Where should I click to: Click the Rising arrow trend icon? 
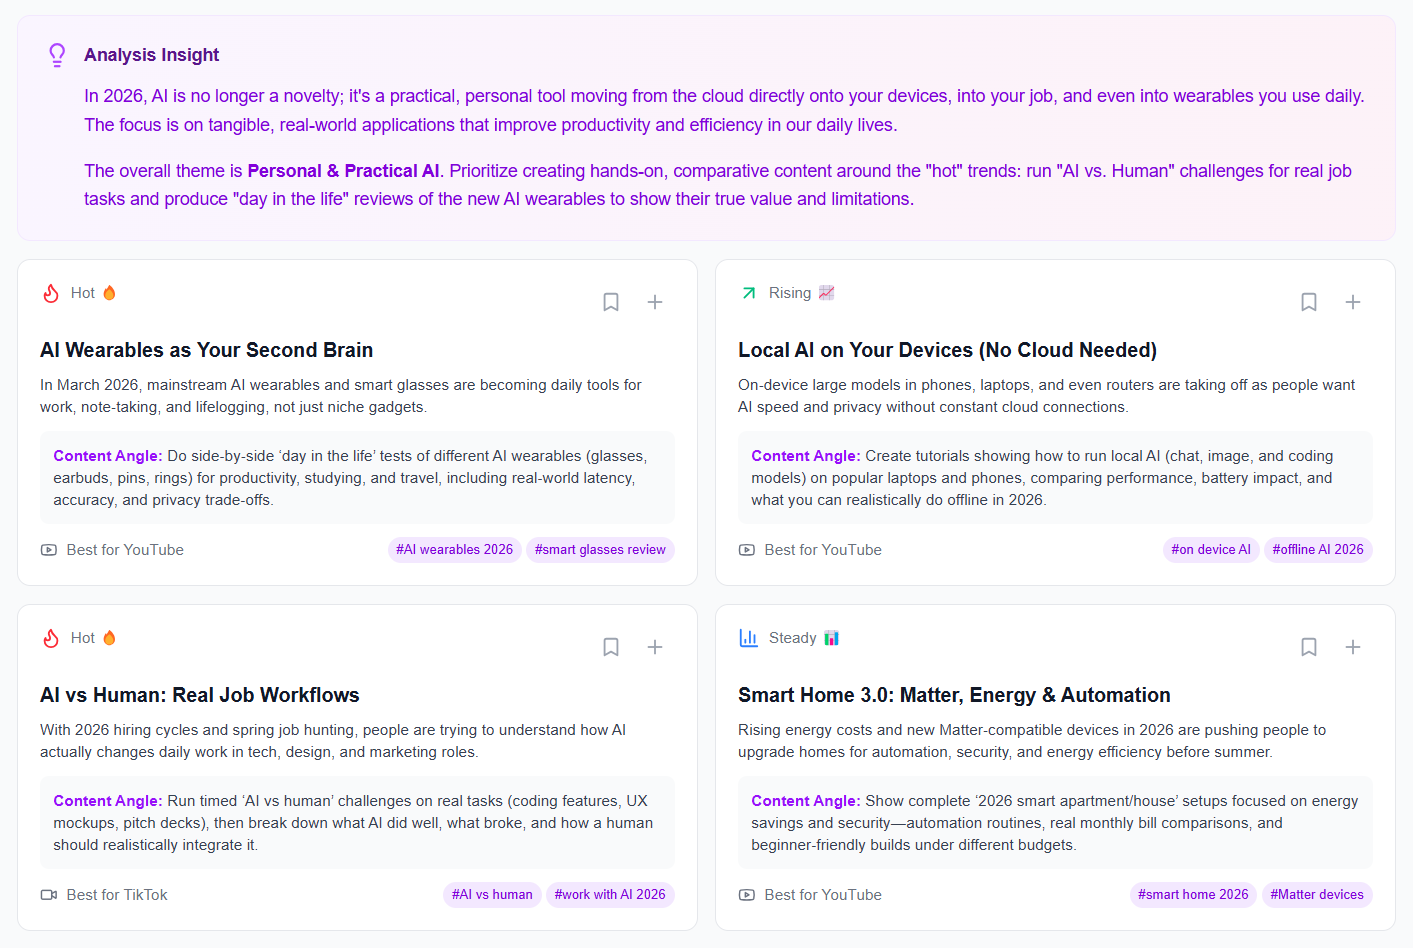pos(748,293)
